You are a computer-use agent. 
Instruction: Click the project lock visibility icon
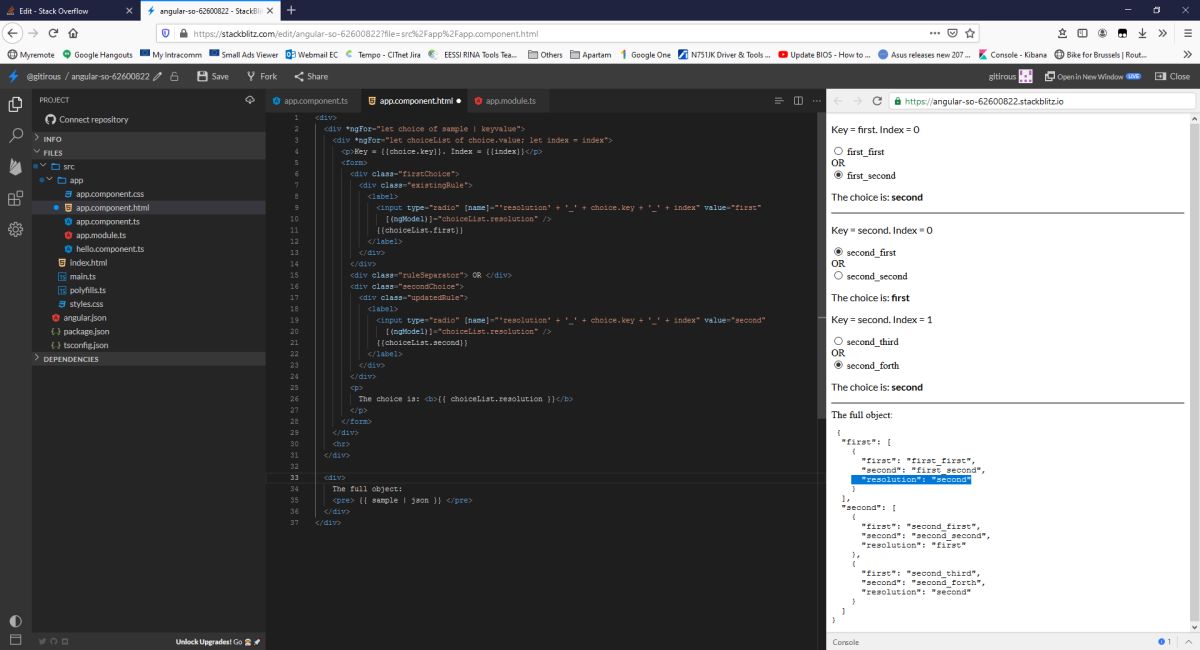[x=175, y=76]
